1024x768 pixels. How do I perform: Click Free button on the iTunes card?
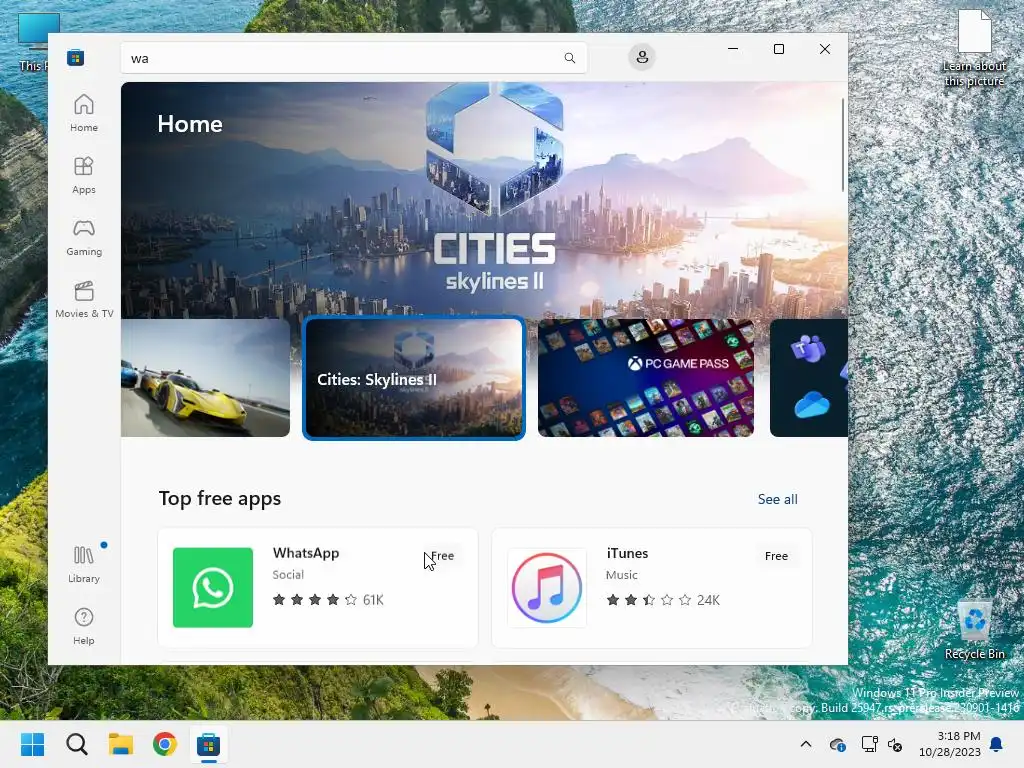776,556
